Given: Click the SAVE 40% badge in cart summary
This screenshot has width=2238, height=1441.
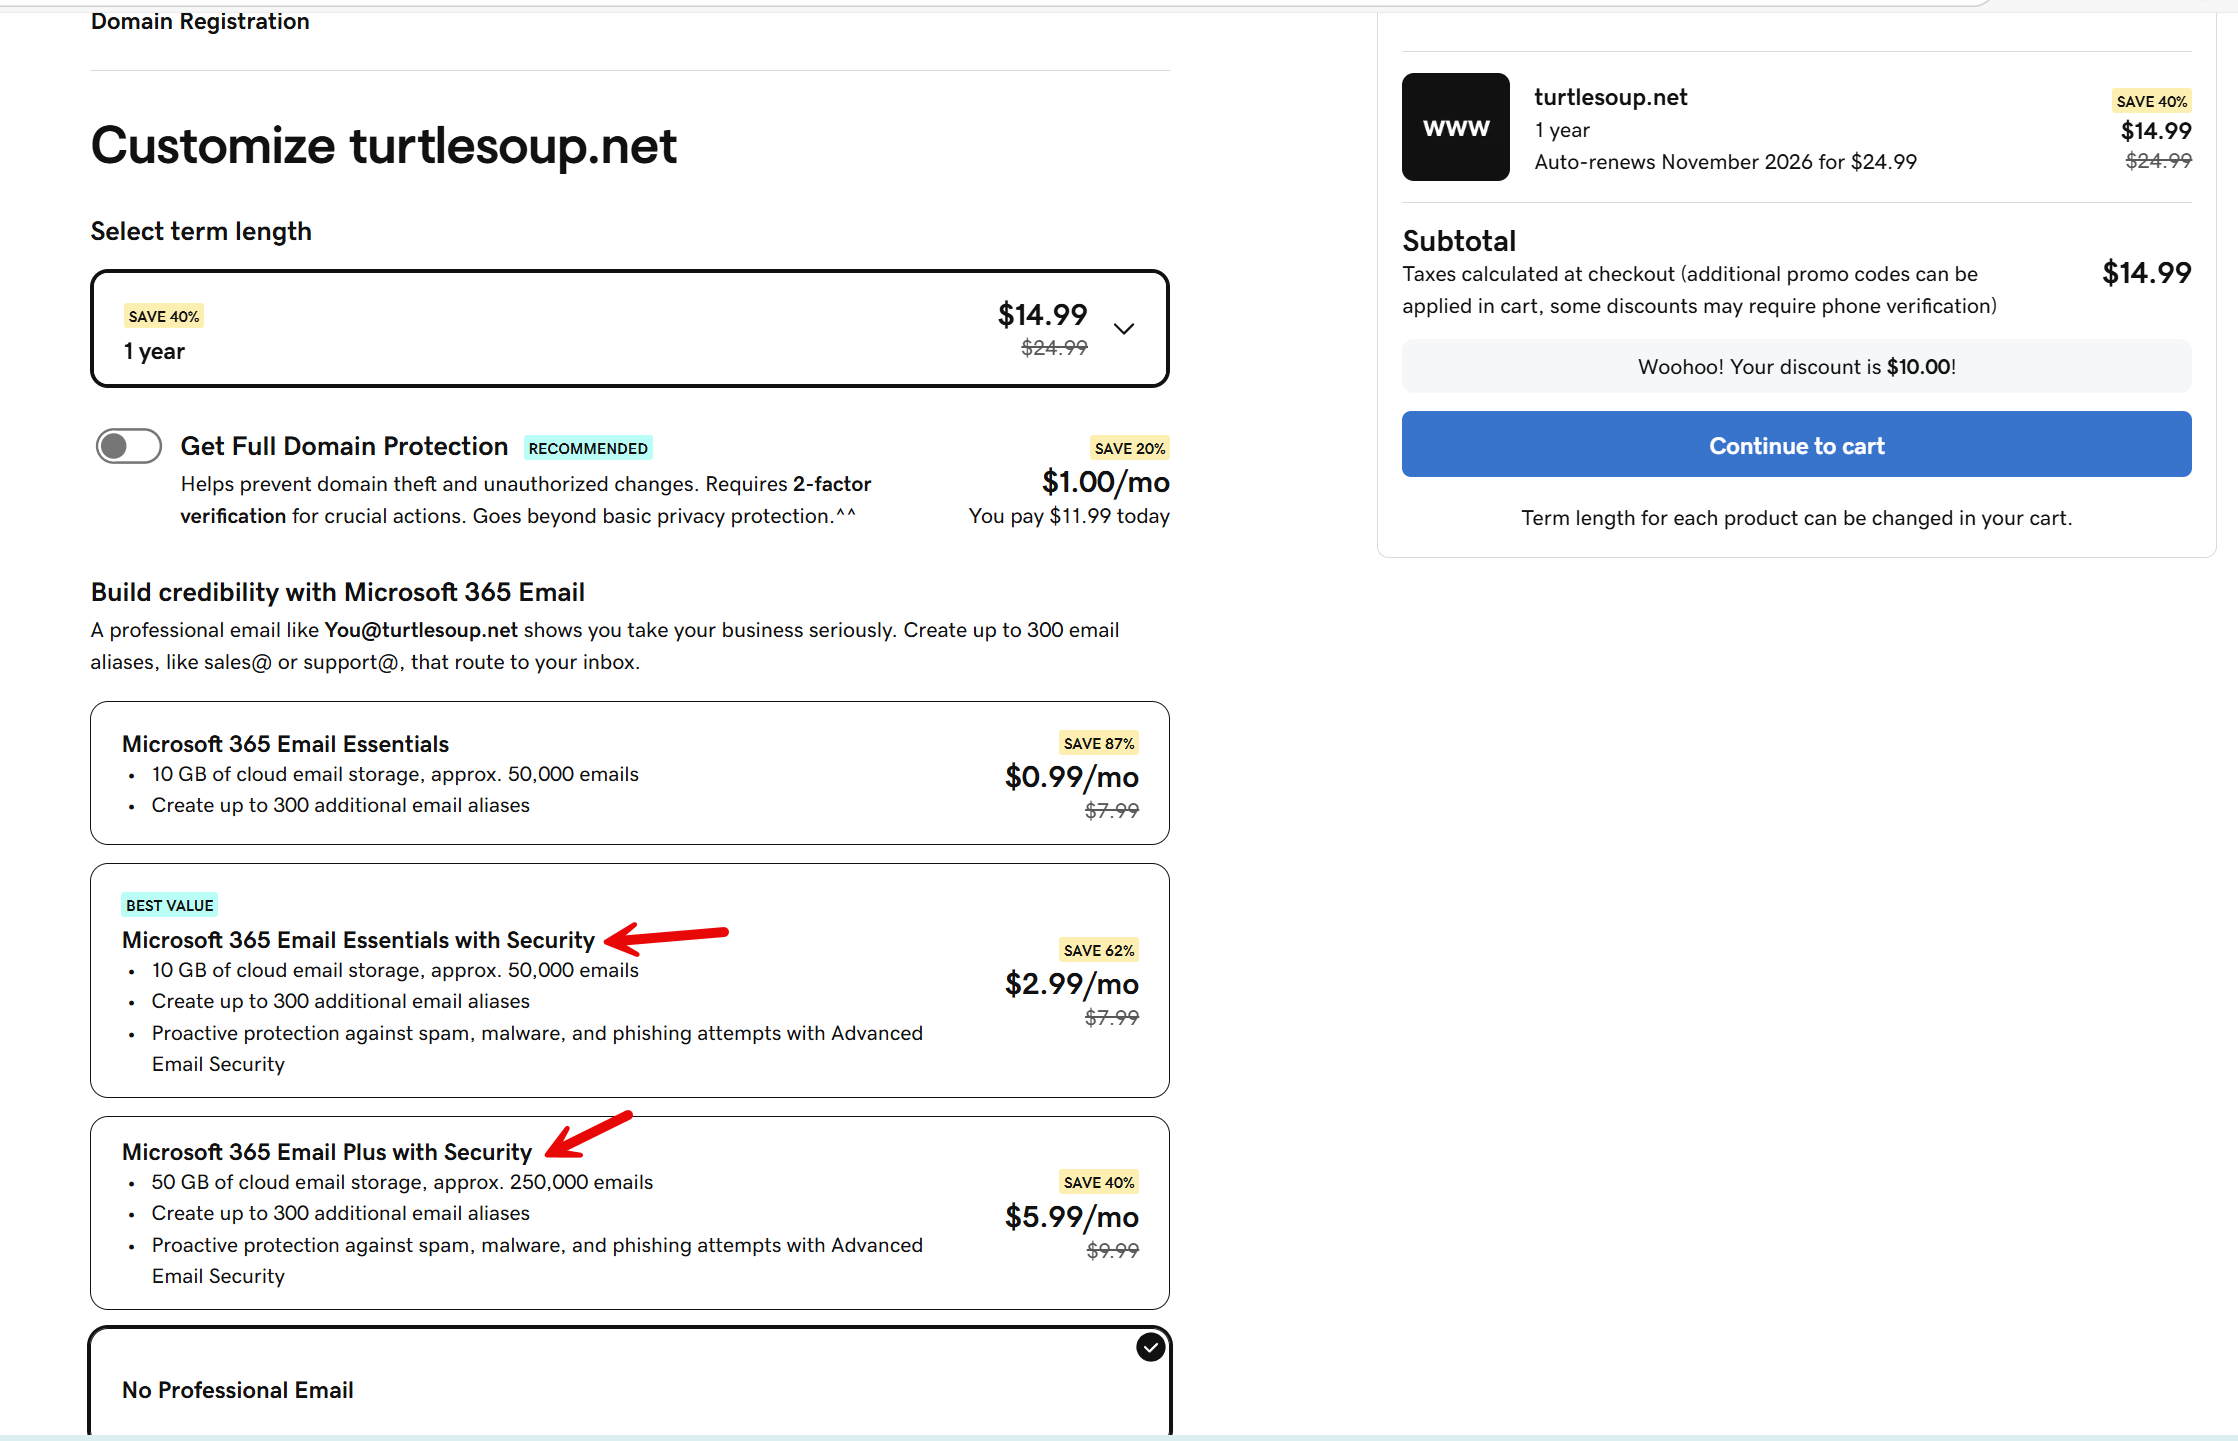Looking at the screenshot, I should [2151, 101].
